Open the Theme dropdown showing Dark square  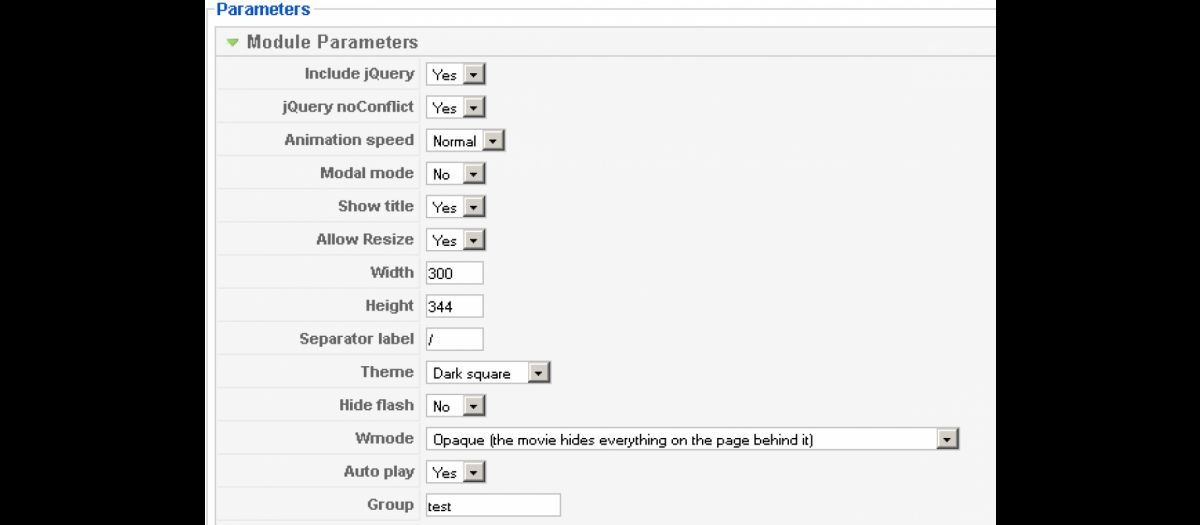pos(488,373)
